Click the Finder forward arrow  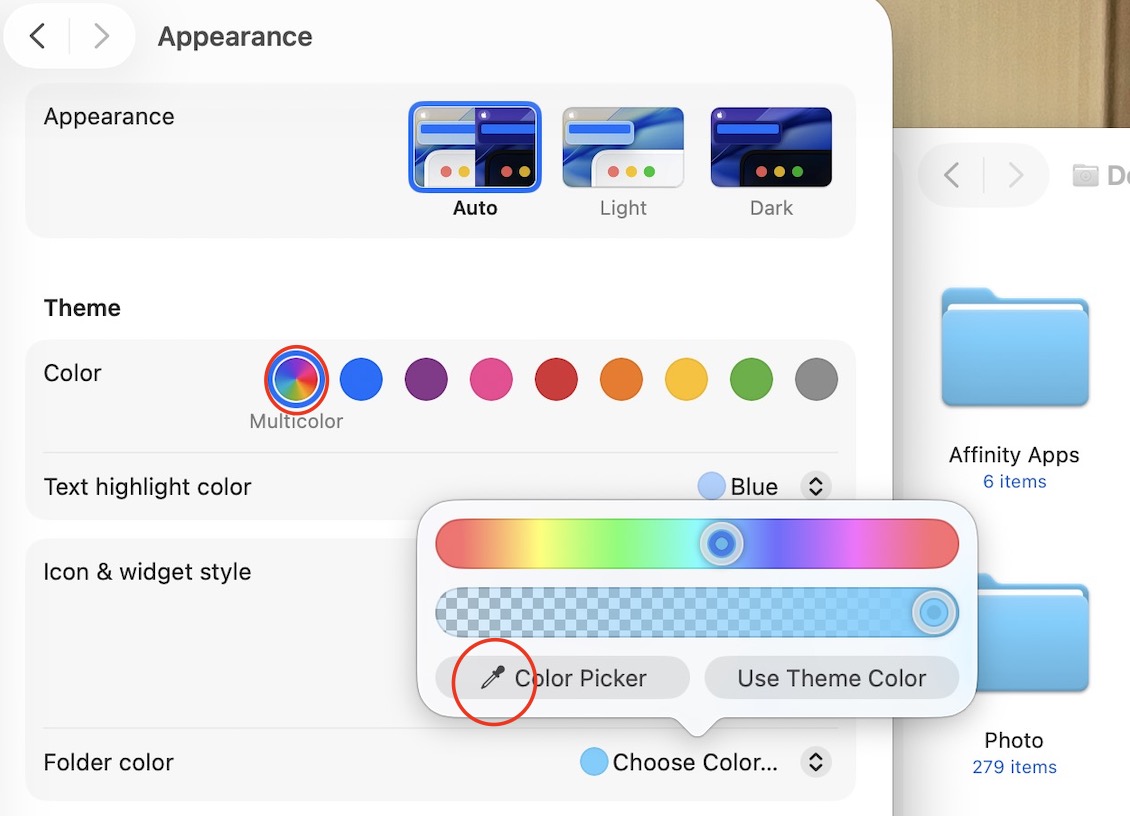1015,174
